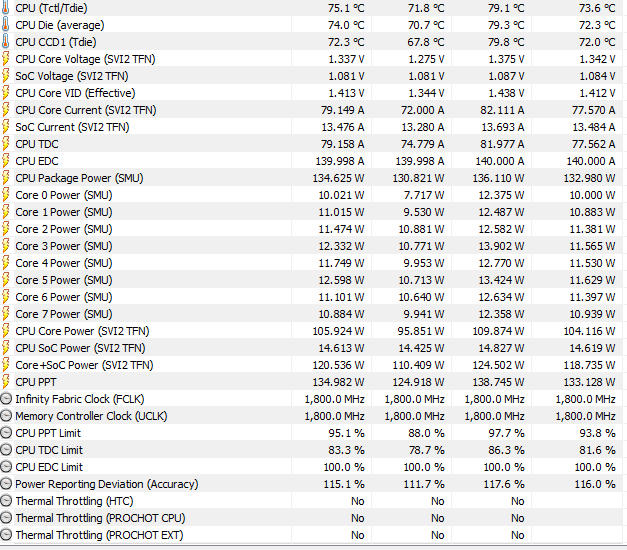The width and height of the screenshot is (627, 550).
Task: Click lightning icon beside CPU Package Power
Action: click(6, 178)
